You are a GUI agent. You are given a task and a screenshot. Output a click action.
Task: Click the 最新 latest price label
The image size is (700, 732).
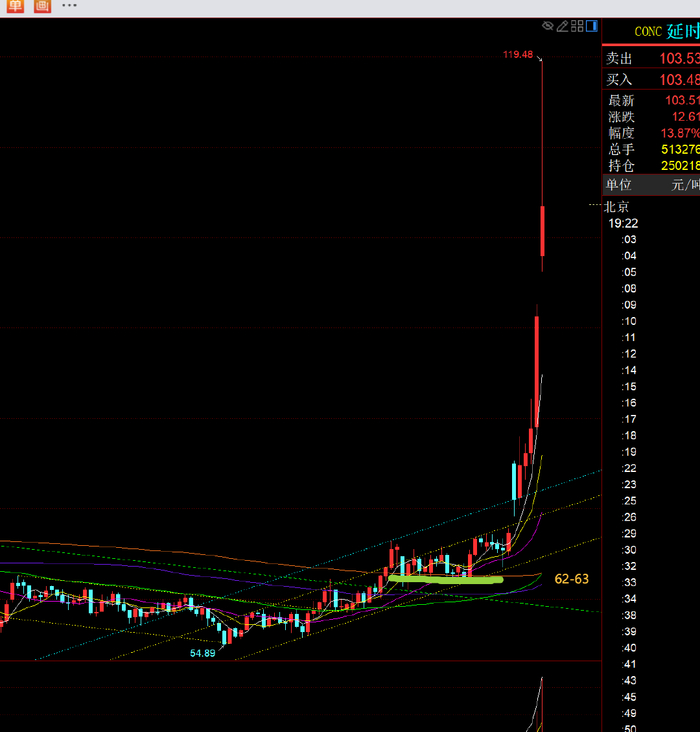pos(621,100)
